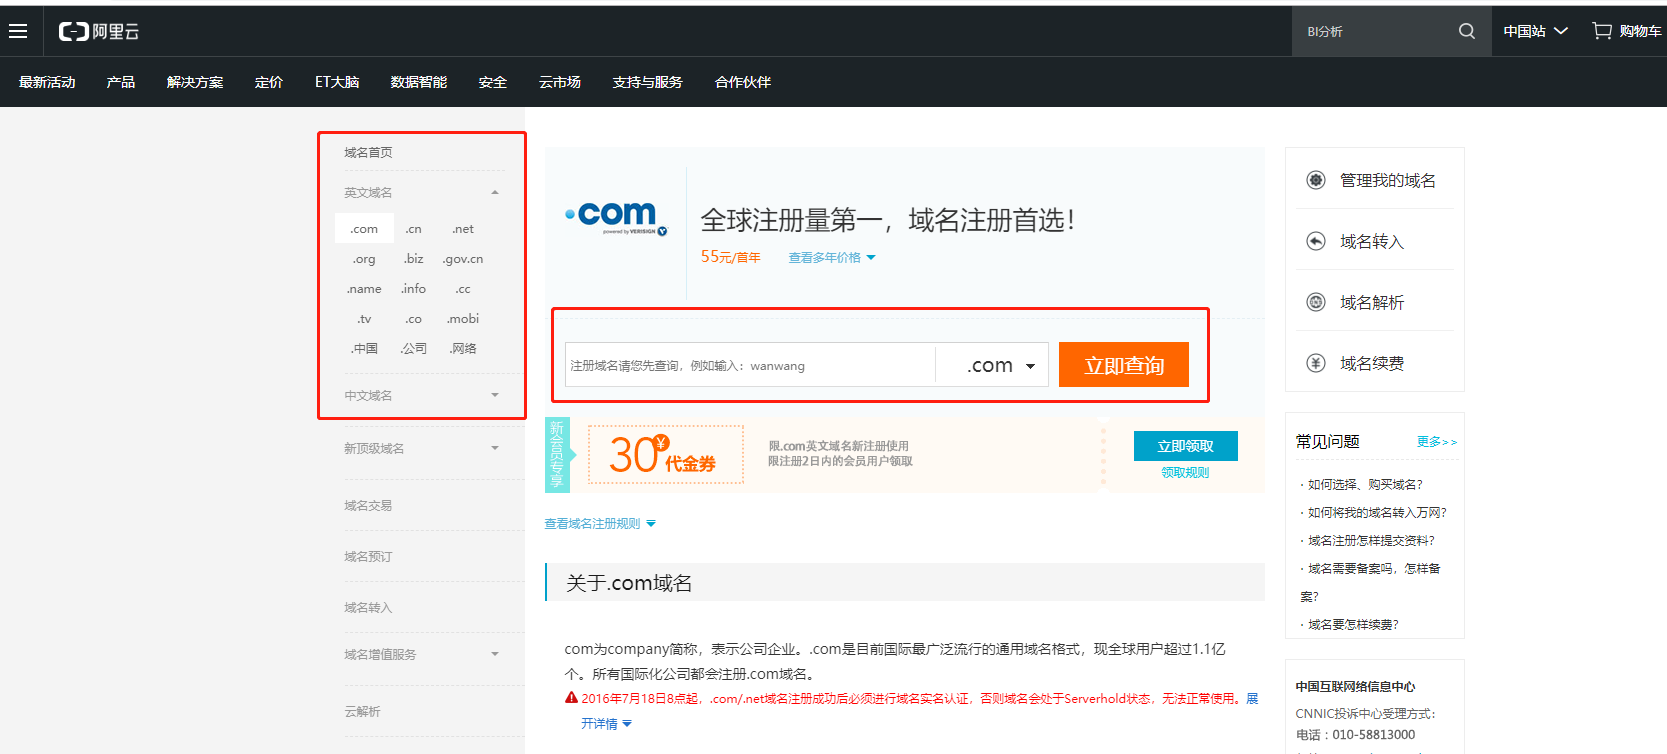The width and height of the screenshot is (1667, 754).
Task: Expand 查看多年价格 price list
Action: [832, 257]
